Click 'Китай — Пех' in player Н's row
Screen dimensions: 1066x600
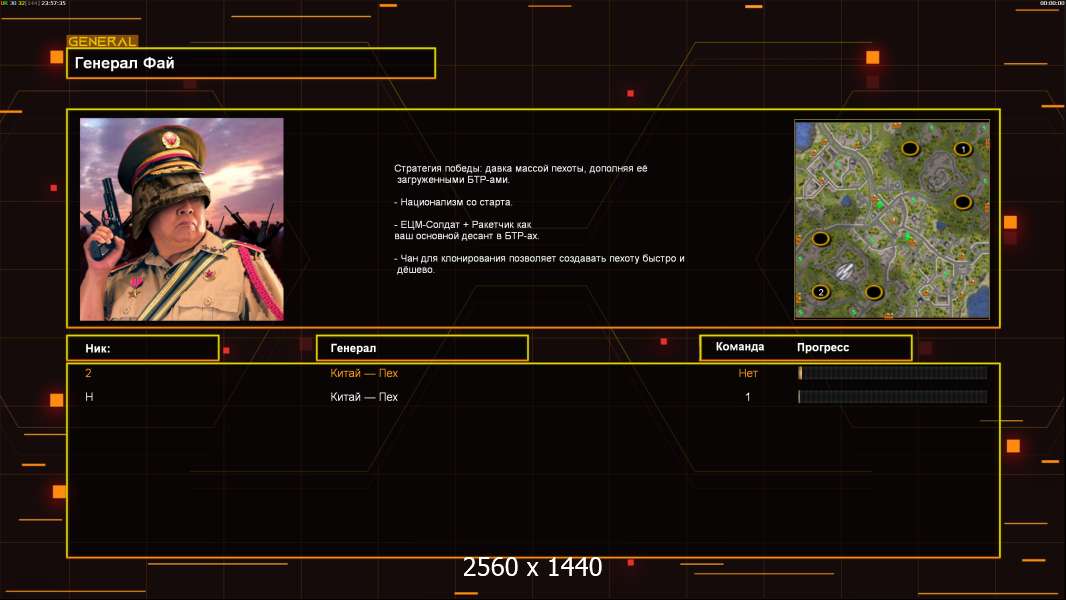[364, 397]
